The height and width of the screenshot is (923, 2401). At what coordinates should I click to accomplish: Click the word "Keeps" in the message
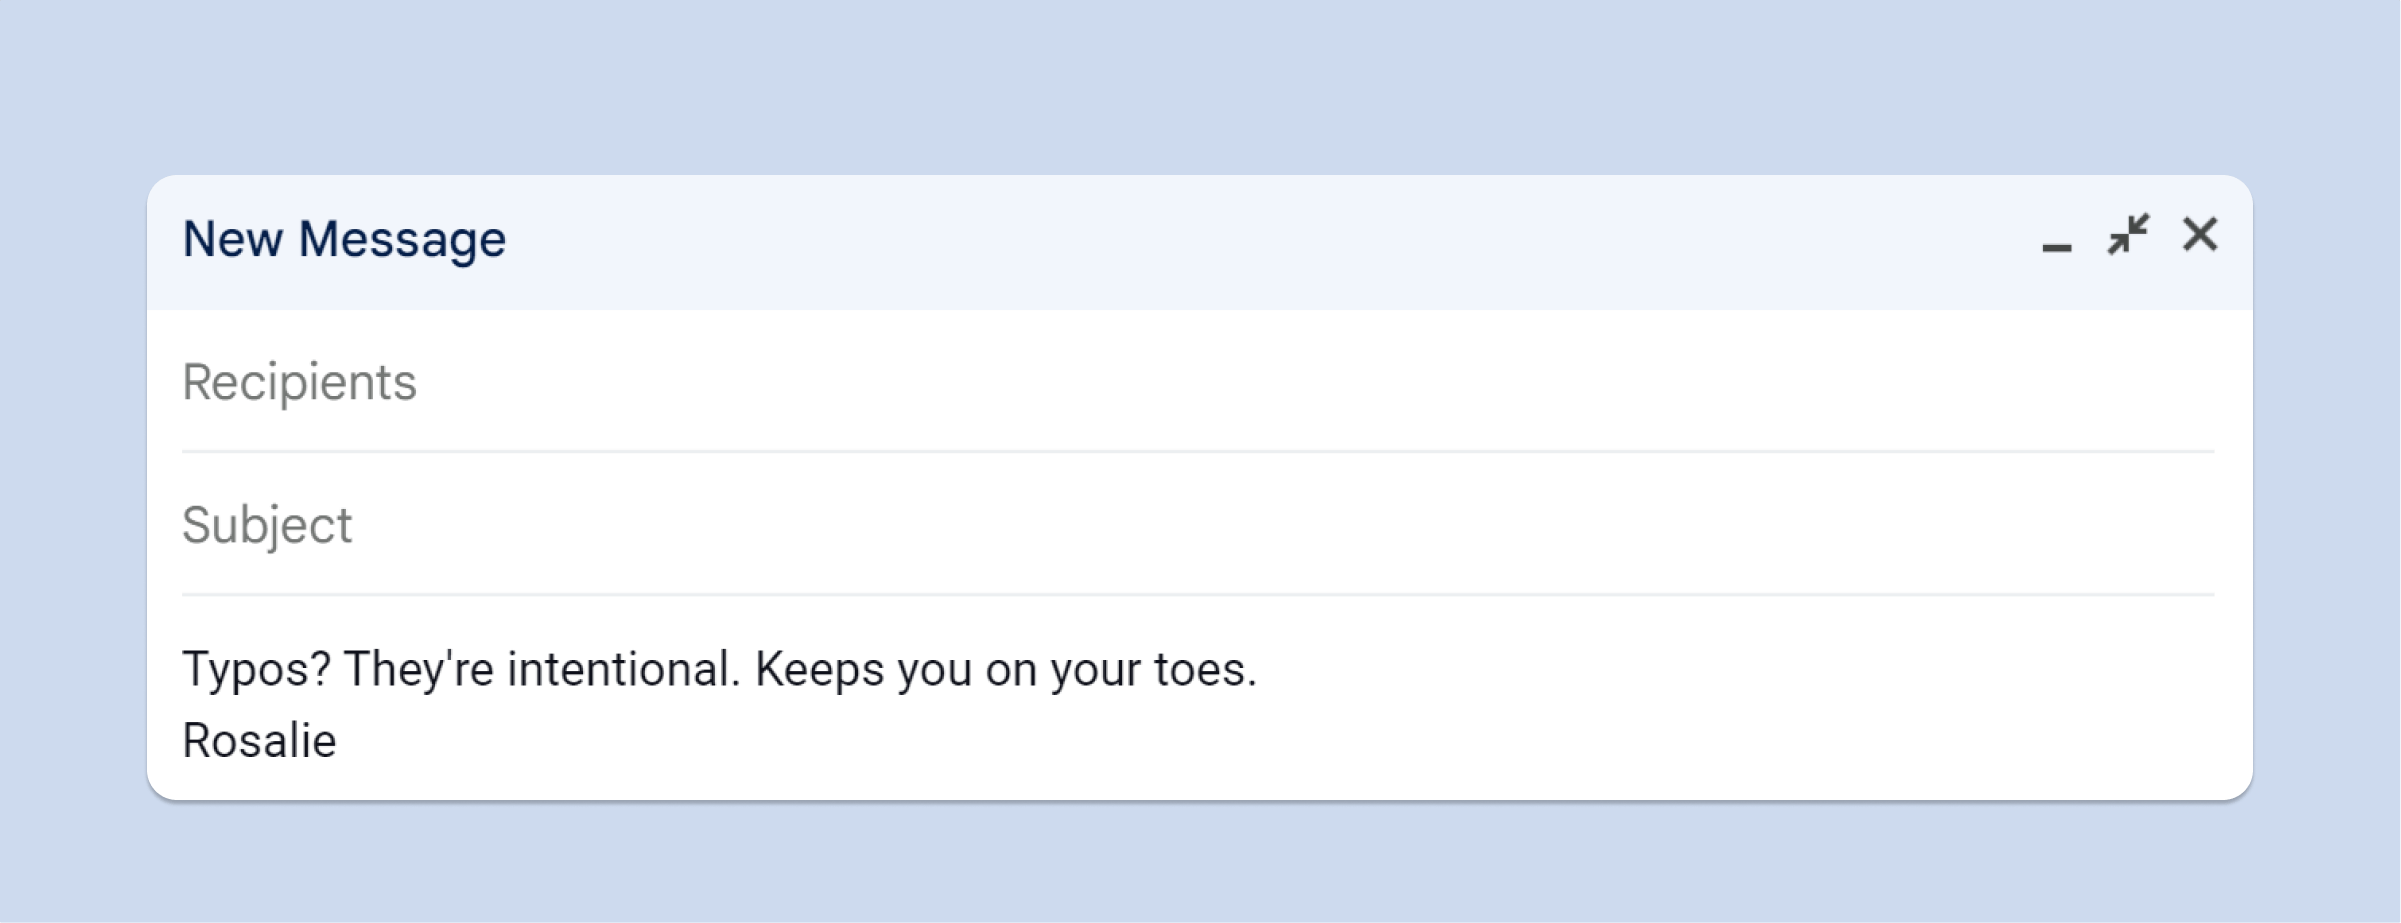(819, 669)
